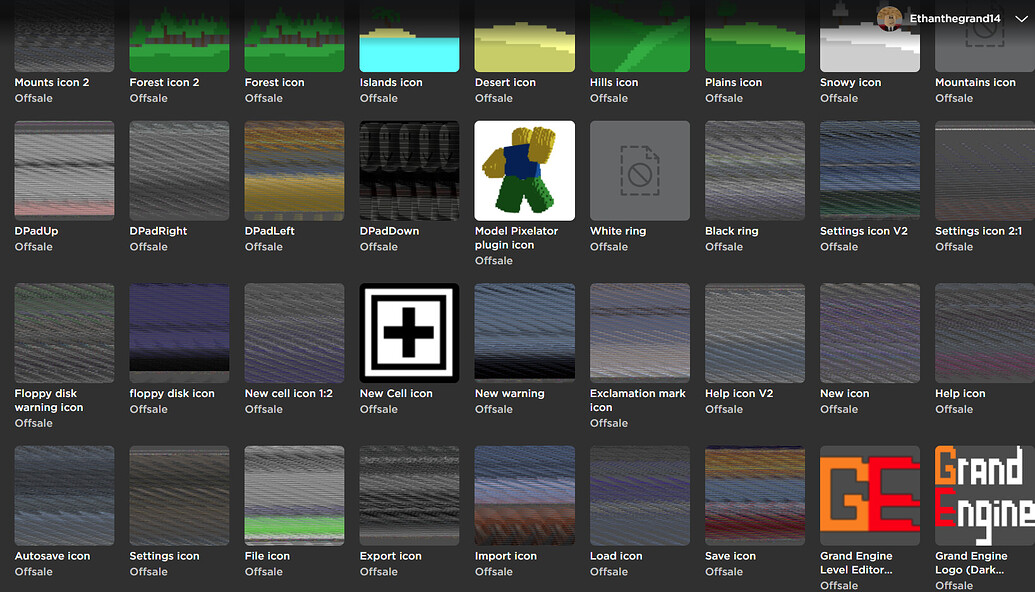Screen dimensions: 1035x592
Task: Open the Islands icon thumbnail
Action: [409, 35]
